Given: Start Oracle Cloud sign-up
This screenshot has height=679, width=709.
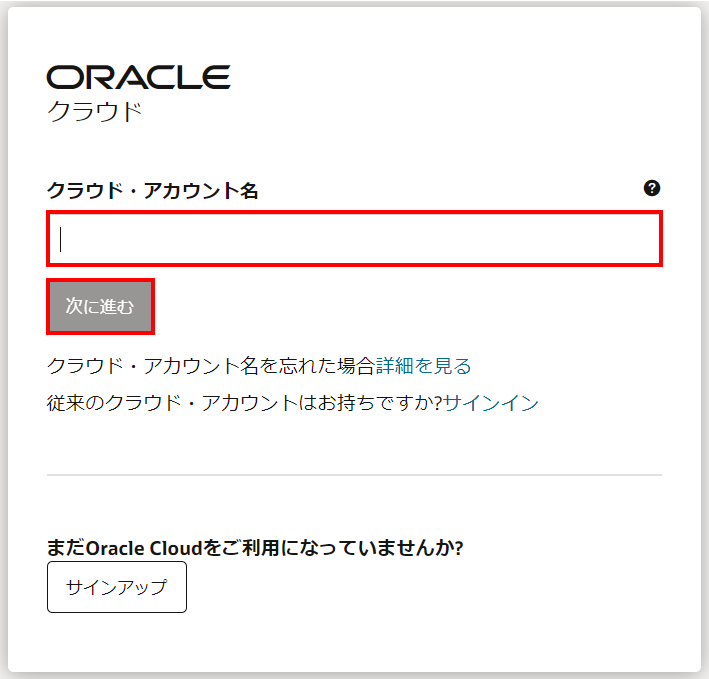Looking at the screenshot, I should click(x=116, y=587).
